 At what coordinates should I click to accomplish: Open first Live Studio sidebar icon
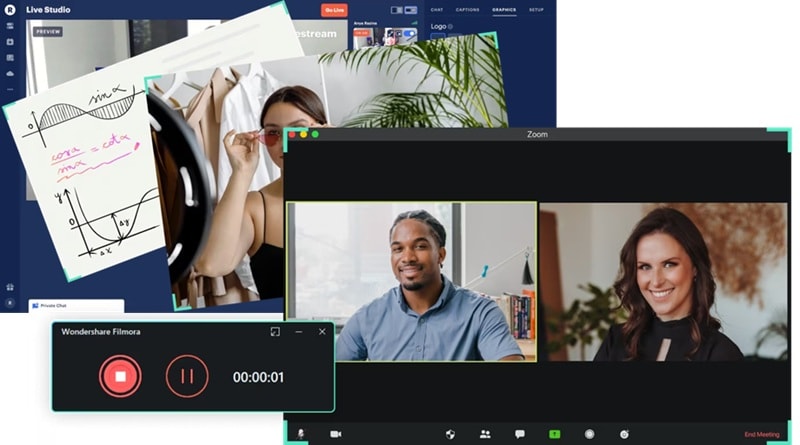pyautogui.click(x=10, y=26)
